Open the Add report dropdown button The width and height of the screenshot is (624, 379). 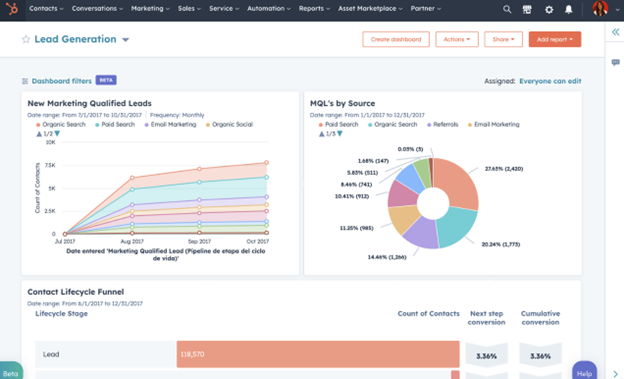point(555,39)
